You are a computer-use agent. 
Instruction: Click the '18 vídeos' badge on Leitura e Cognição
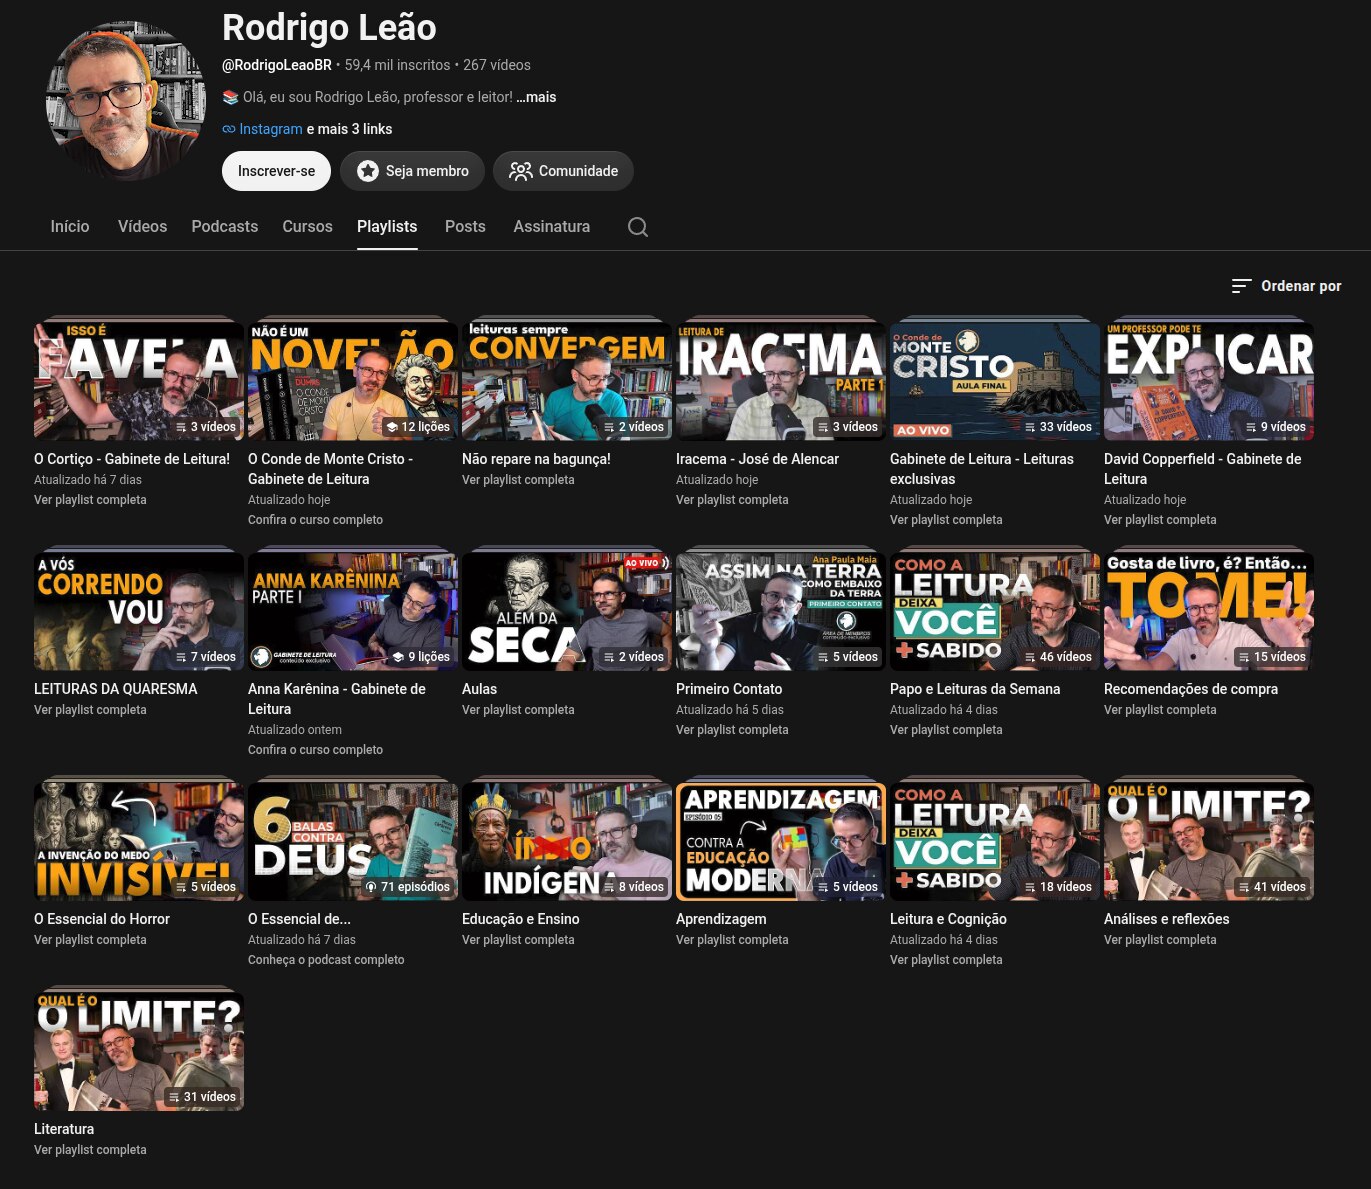tap(1057, 887)
